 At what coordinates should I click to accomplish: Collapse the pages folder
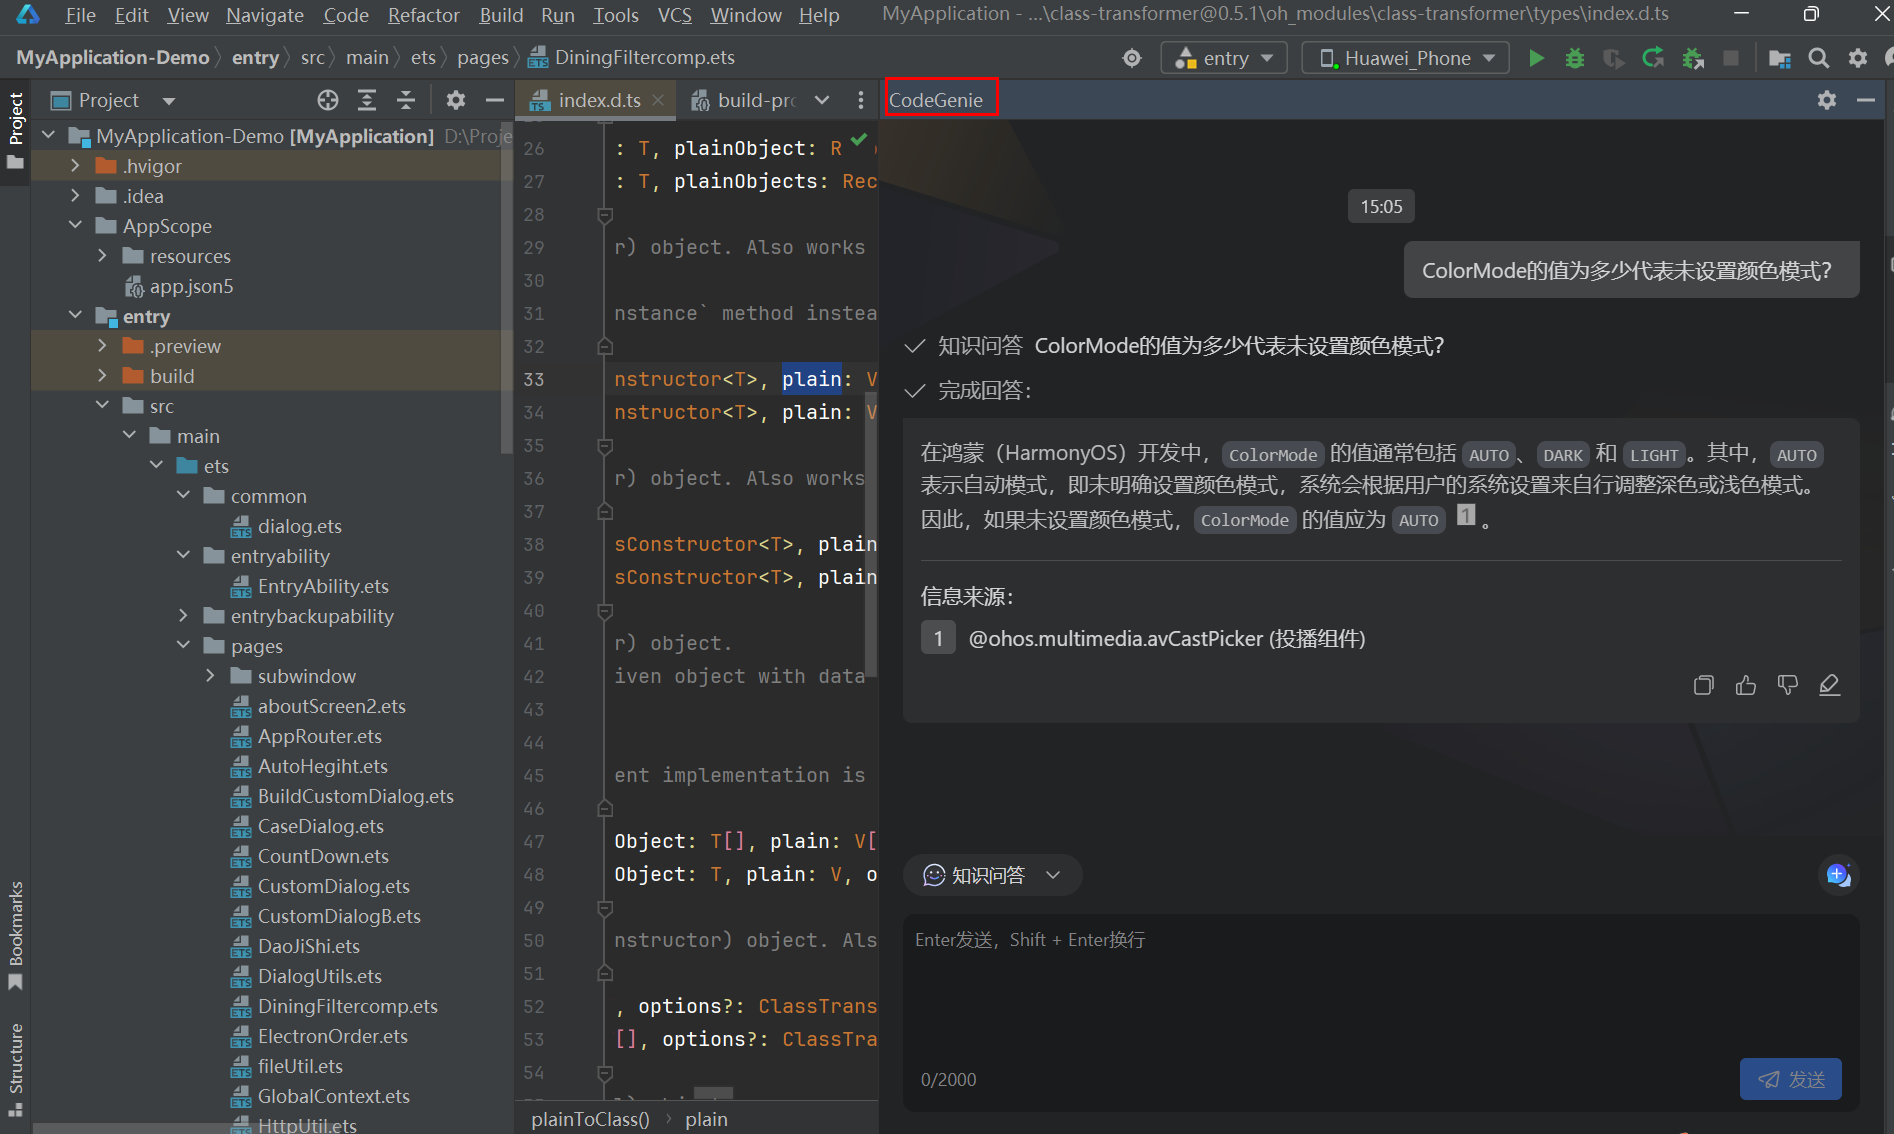click(x=183, y=646)
